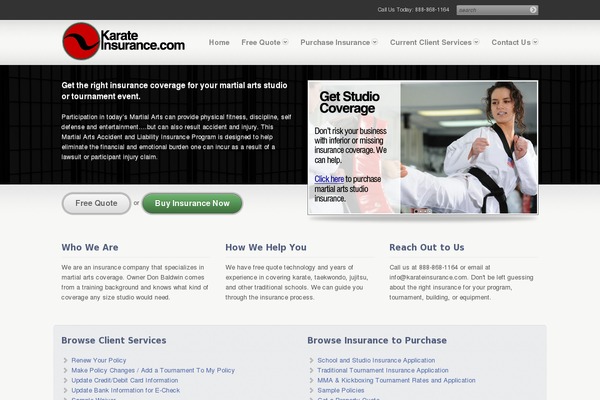The height and width of the screenshot is (400, 600).
Task: Select the first slideshow dot indicator
Action: pyautogui.click(x=416, y=211)
